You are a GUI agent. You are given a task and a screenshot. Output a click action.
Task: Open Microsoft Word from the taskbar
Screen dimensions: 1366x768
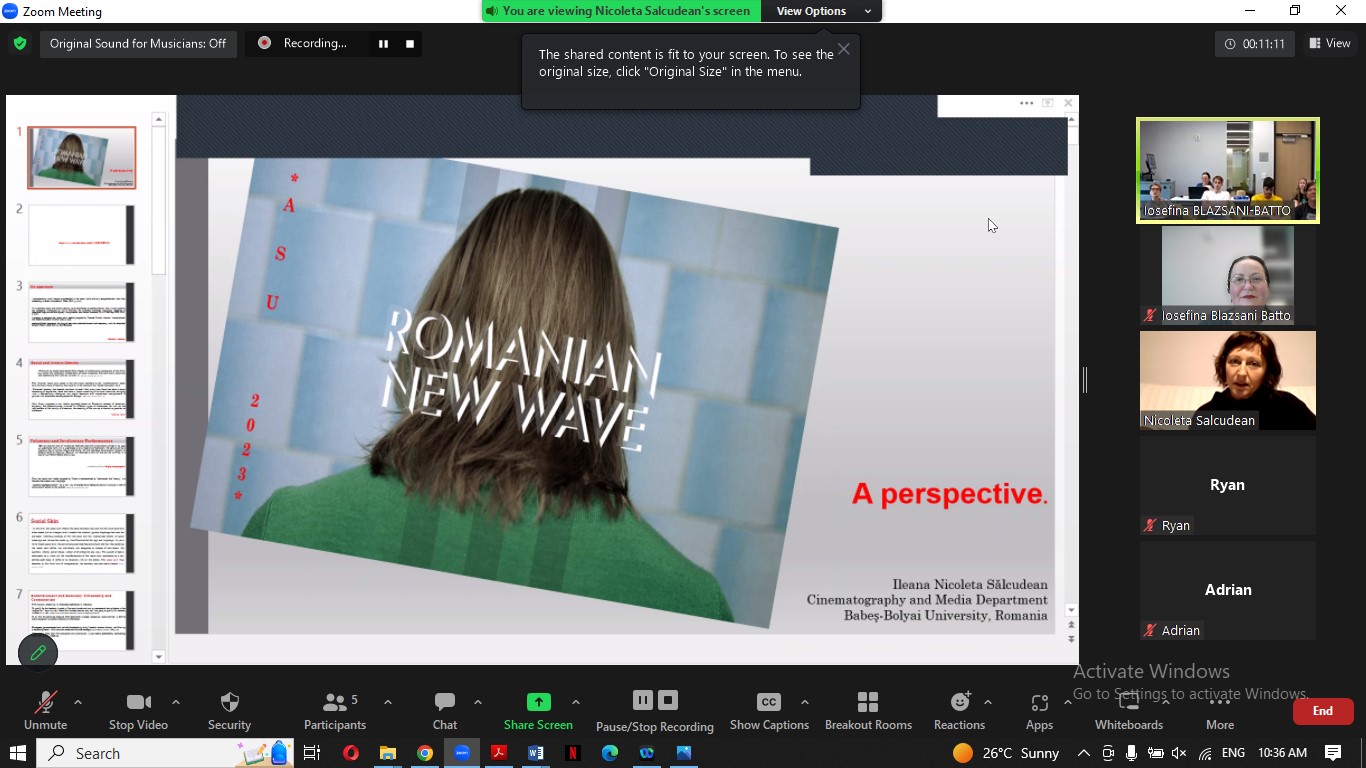point(536,753)
